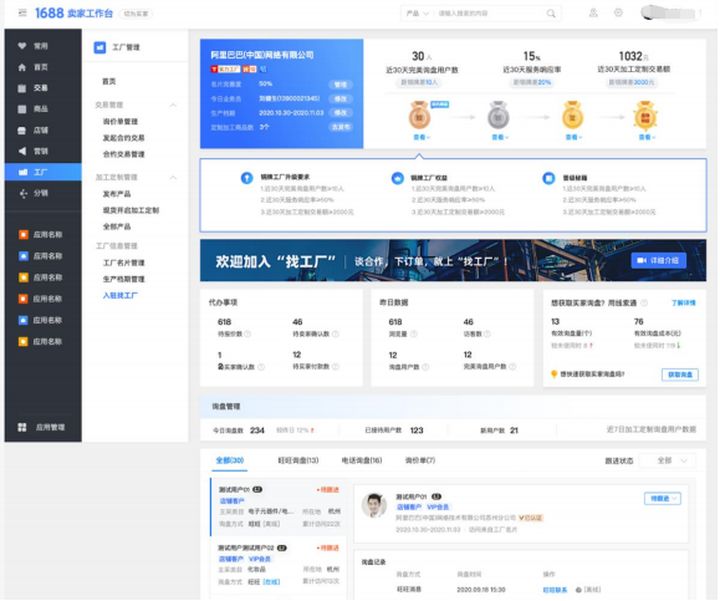Click 去发布 button in company card
This screenshot has height=601, width=720.
[x=341, y=127]
